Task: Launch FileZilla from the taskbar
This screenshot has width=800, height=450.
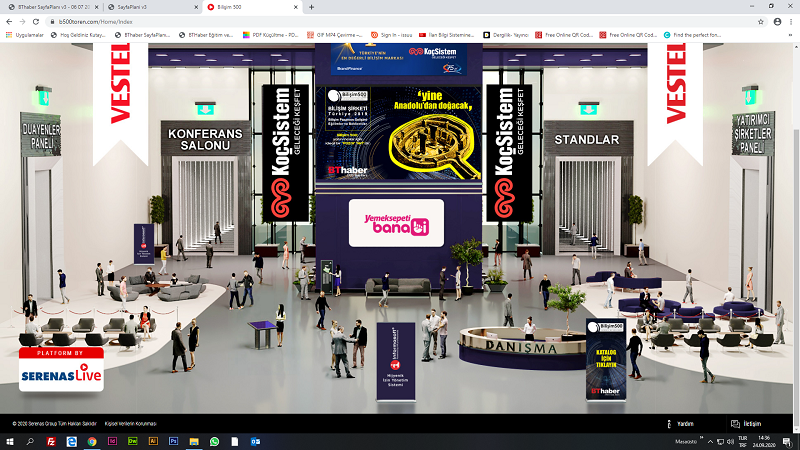Action: (x=51, y=441)
